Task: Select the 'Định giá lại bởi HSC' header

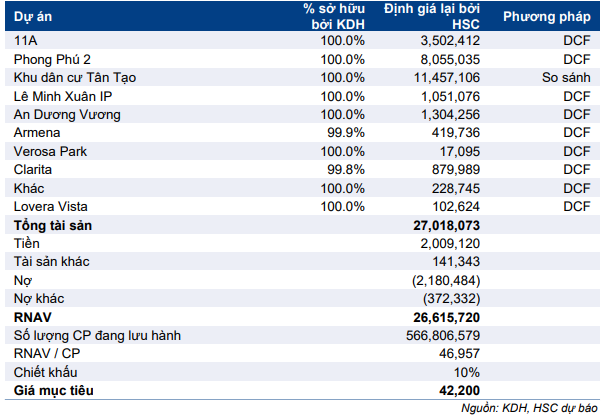Action: coord(431,17)
